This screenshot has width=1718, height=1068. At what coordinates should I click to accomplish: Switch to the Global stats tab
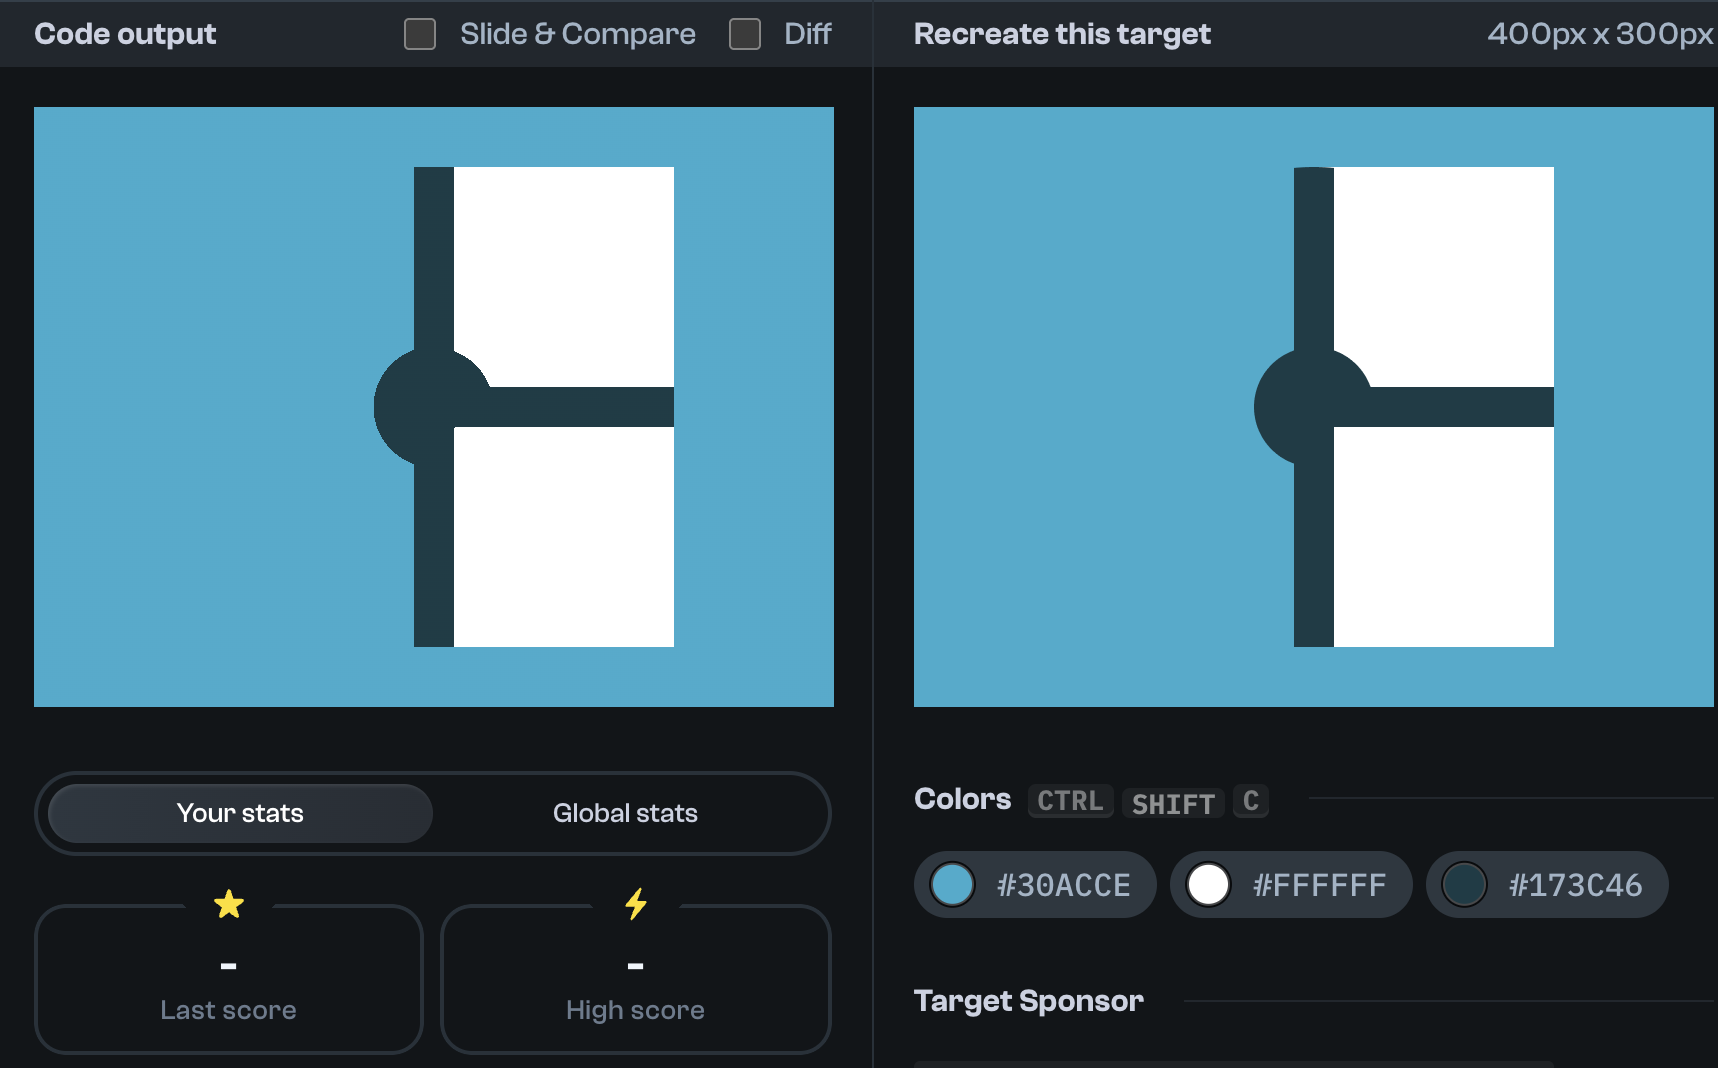pyautogui.click(x=625, y=813)
